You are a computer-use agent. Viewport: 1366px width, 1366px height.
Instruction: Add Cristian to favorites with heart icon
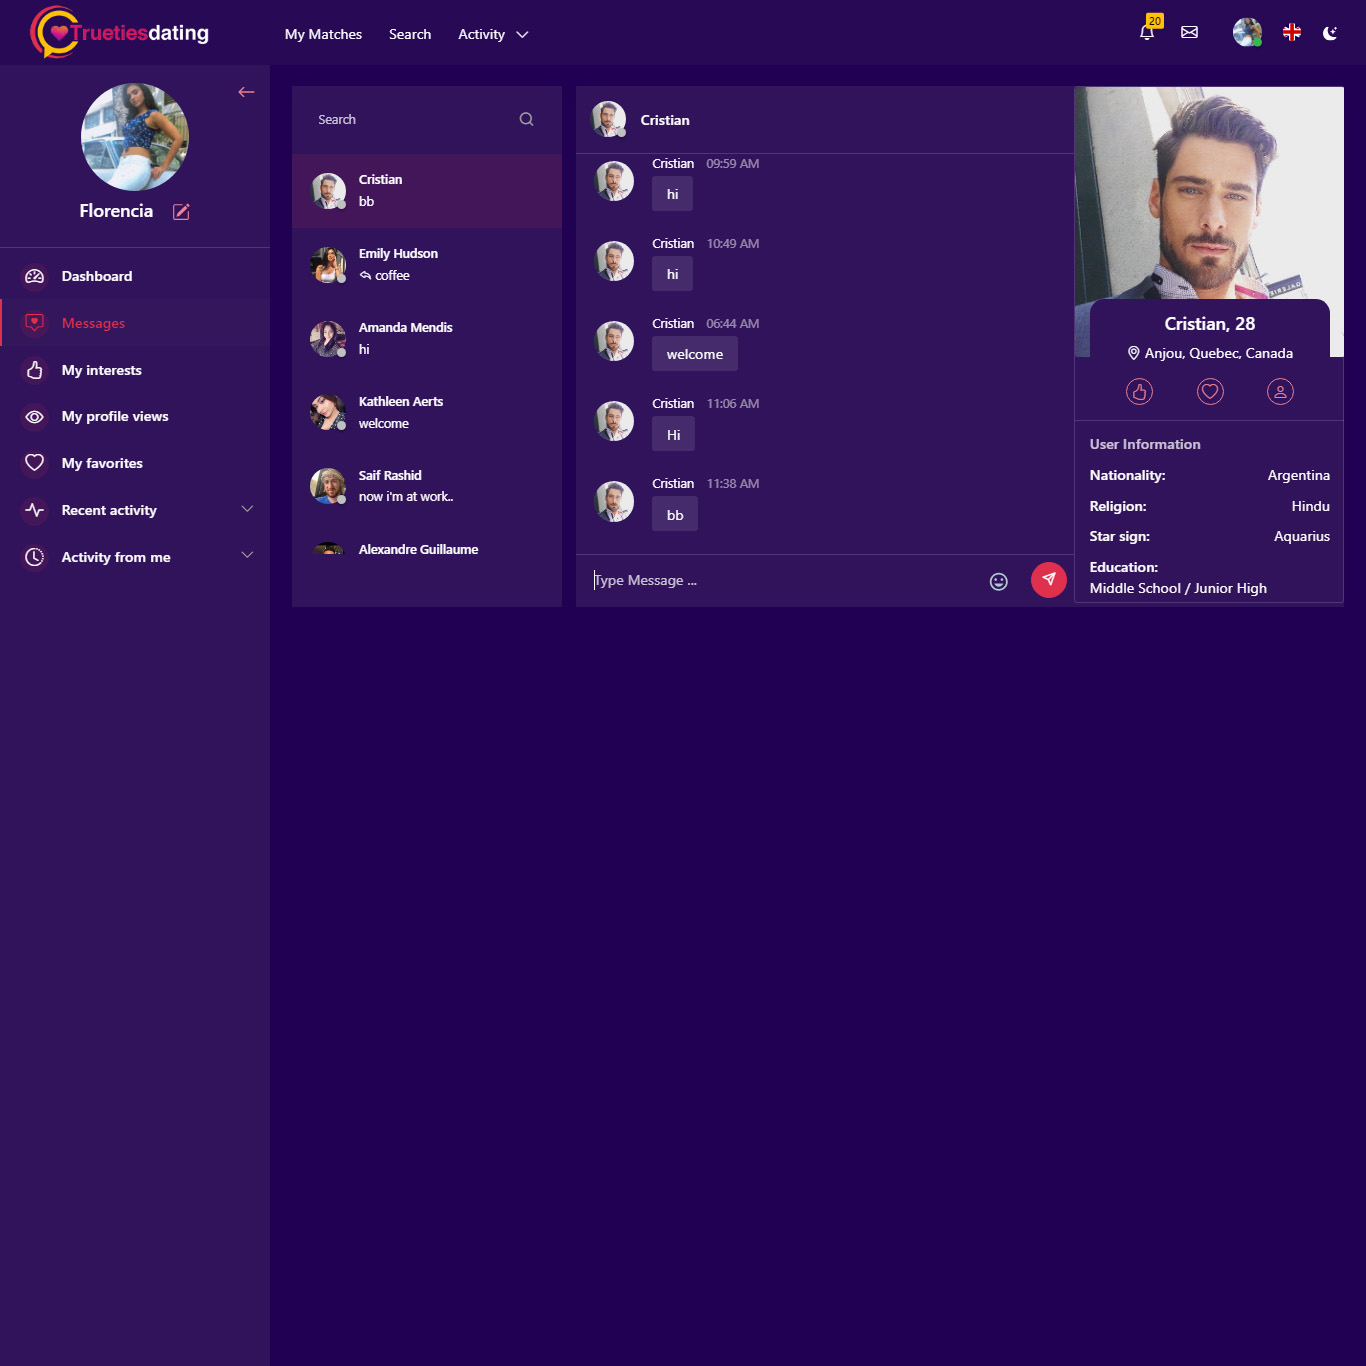1210,392
